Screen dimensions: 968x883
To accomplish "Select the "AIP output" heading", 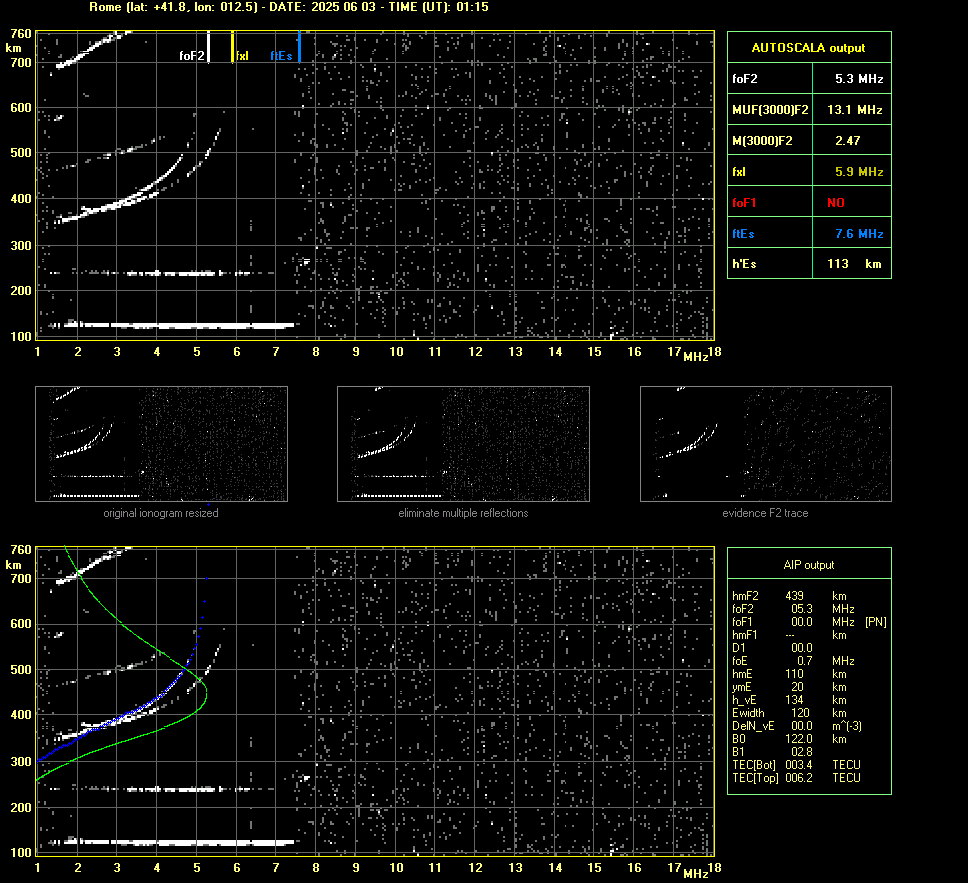I will tap(809, 565).
